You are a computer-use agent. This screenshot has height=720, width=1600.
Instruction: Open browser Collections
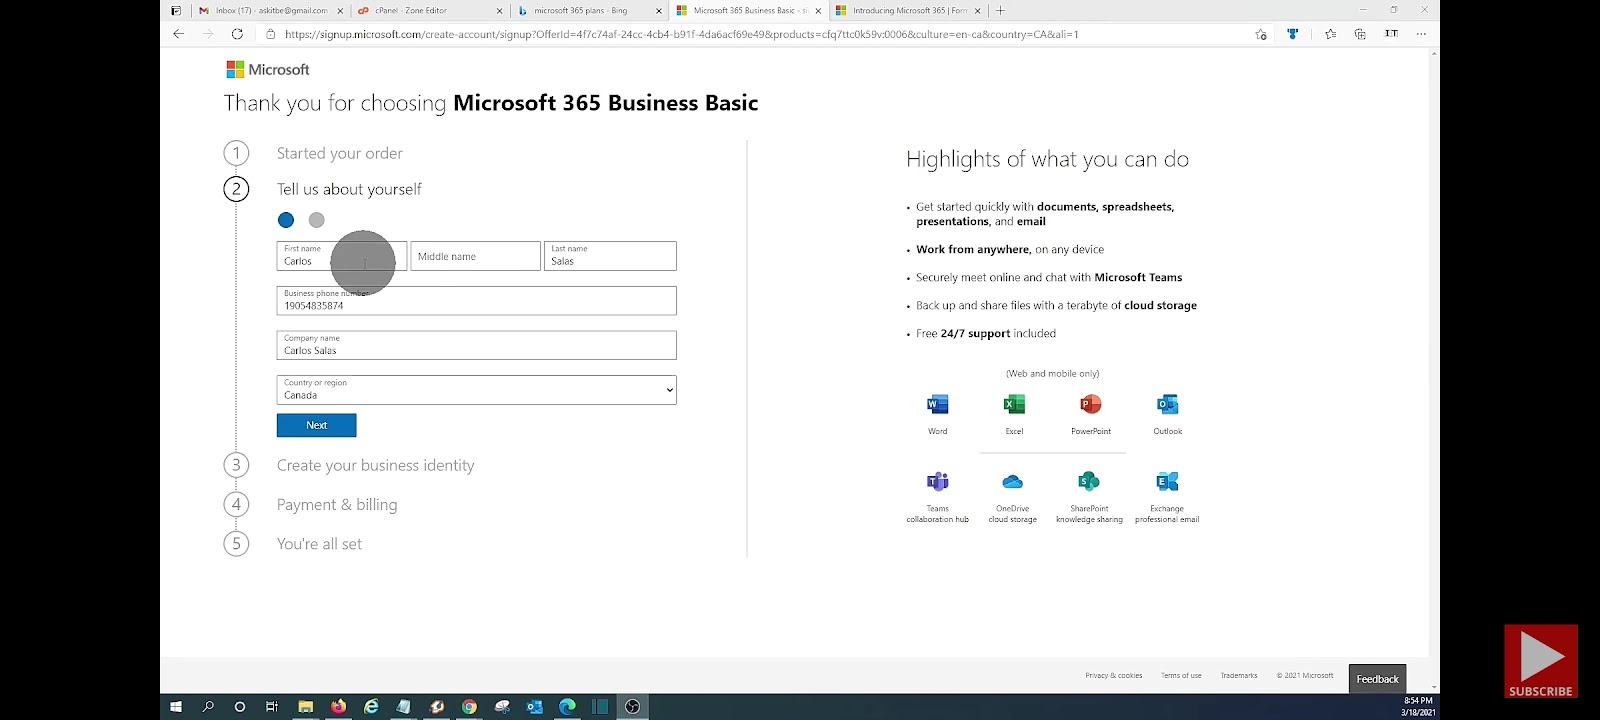pos(1360,34)
